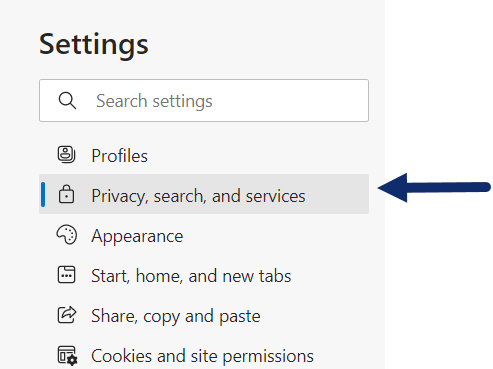
Task: Open the Profiles settings page
Action: click(120, 156)
